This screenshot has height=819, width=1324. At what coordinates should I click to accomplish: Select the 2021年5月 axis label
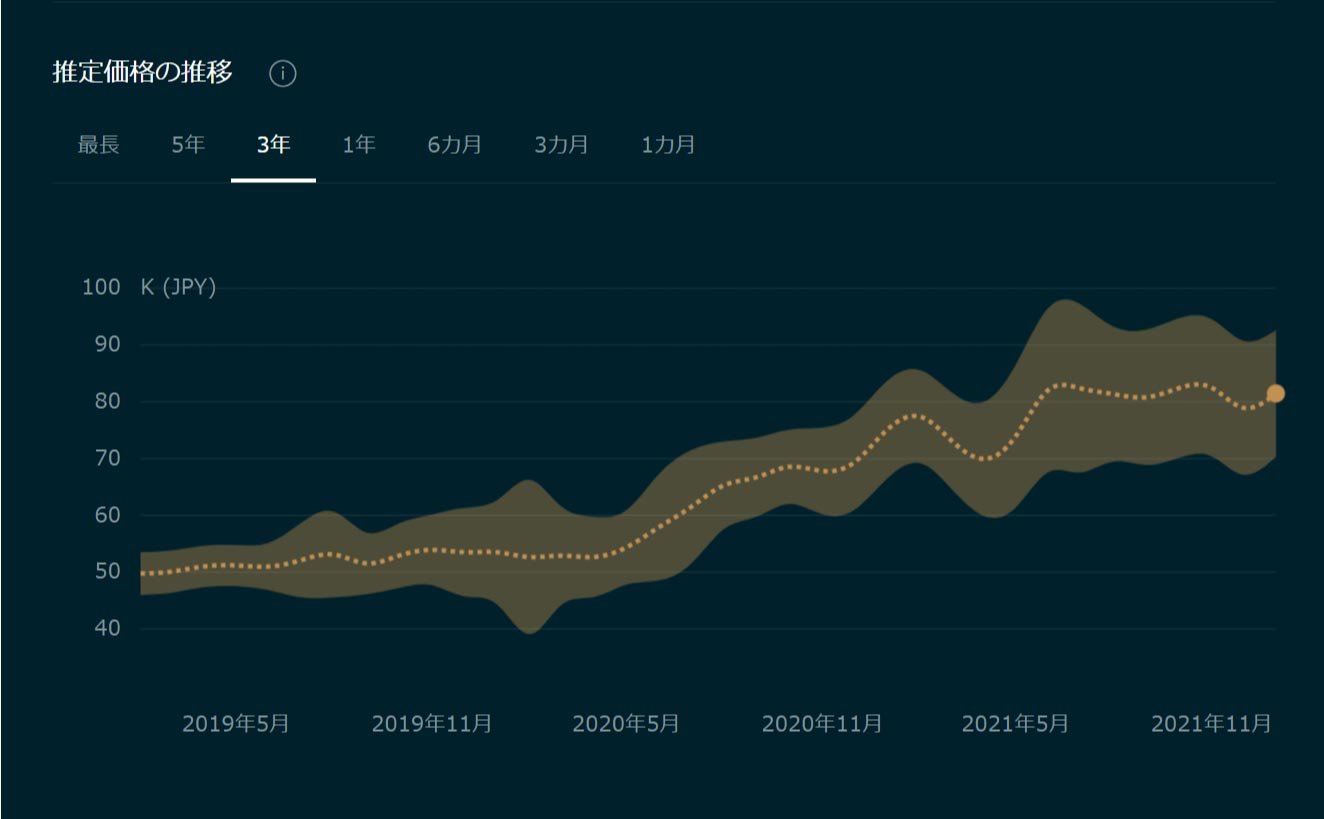coord(1015,723)
